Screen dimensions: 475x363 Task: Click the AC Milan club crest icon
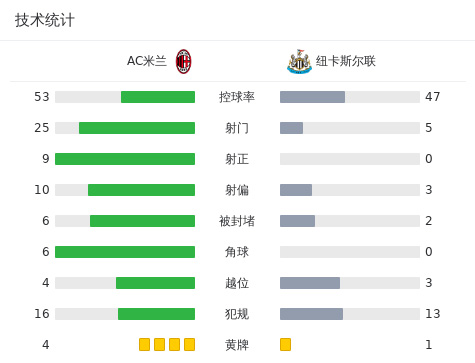(183, 61)
